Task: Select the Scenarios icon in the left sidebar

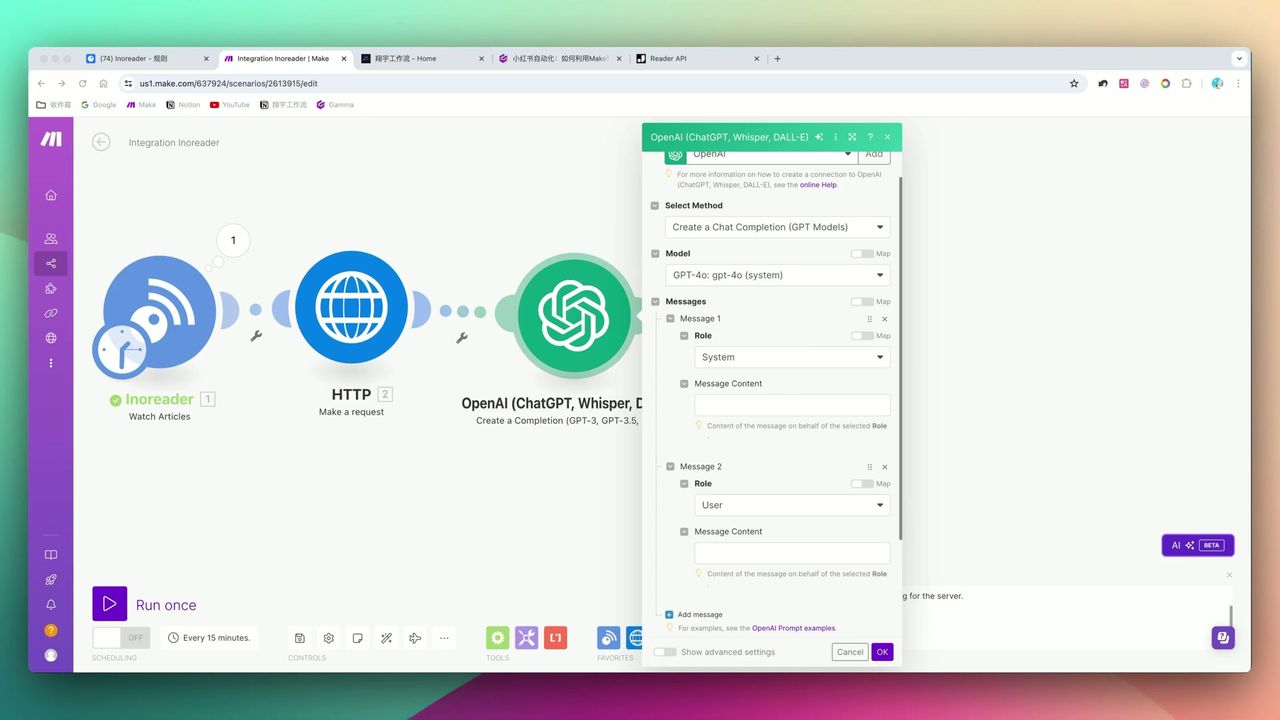Action: (x=51, y=263)
